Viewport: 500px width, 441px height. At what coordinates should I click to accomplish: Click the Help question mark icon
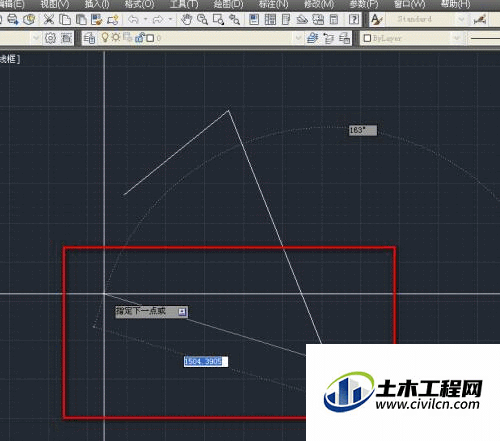[354, 19]
